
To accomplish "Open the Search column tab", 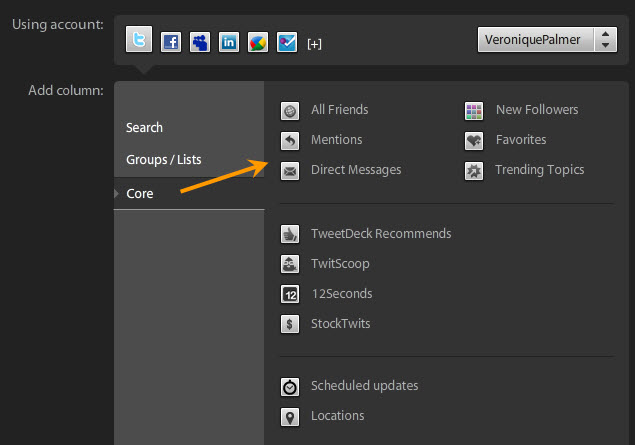I will click(145, 128).
